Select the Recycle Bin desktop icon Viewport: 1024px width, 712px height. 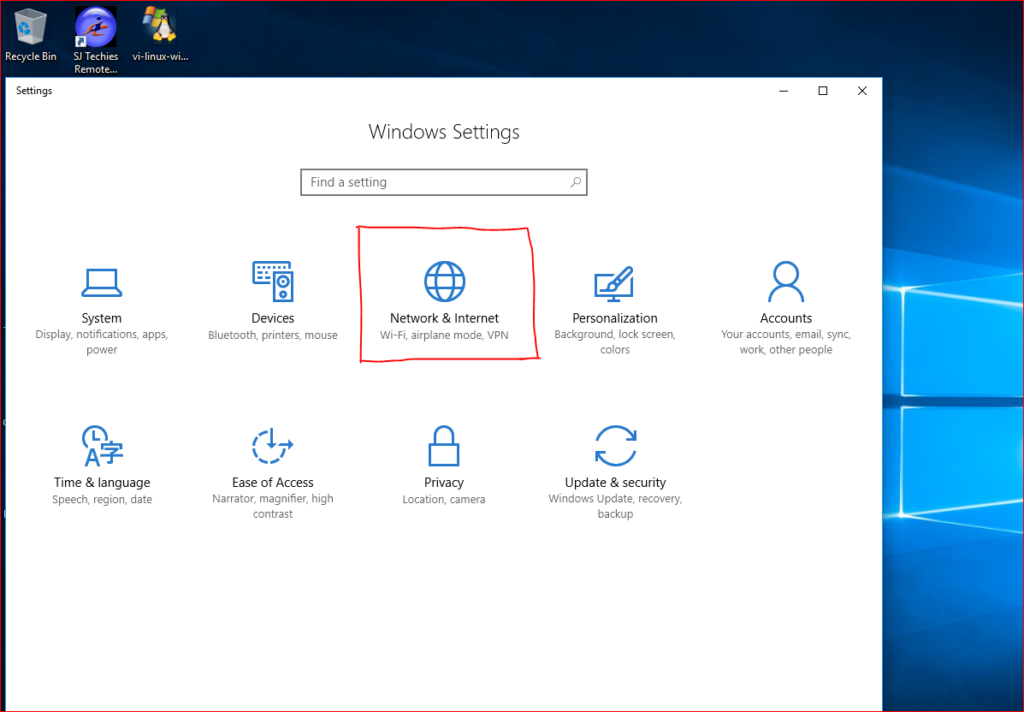(30, 36)
